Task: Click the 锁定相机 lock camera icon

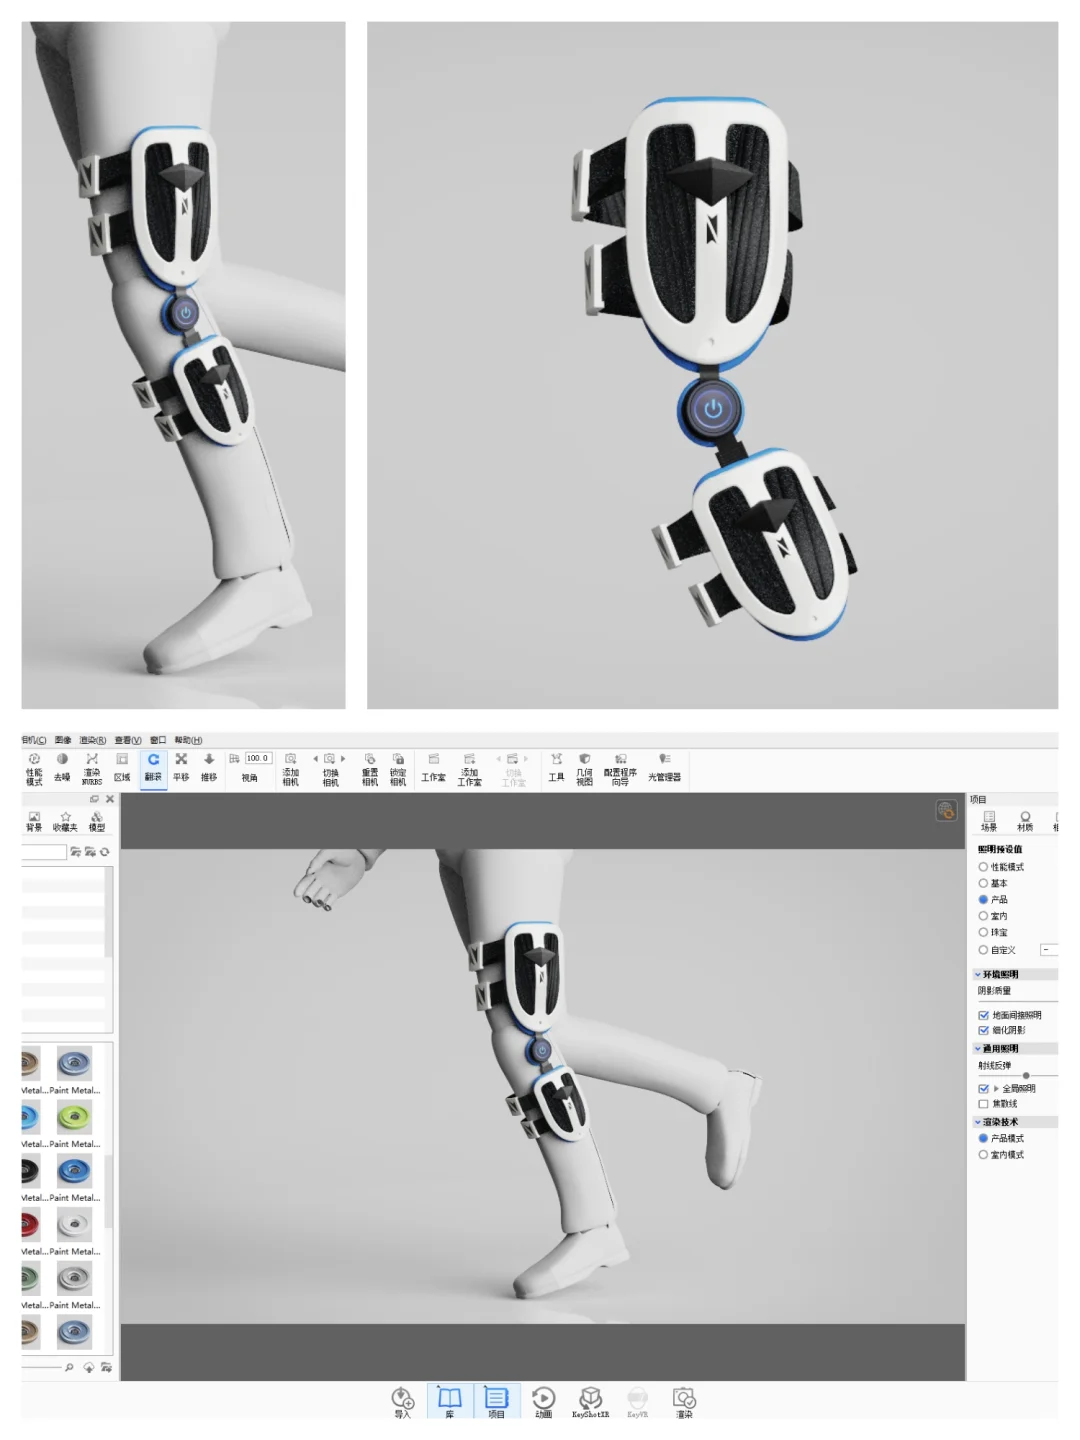Action: (x=398, y=768)
